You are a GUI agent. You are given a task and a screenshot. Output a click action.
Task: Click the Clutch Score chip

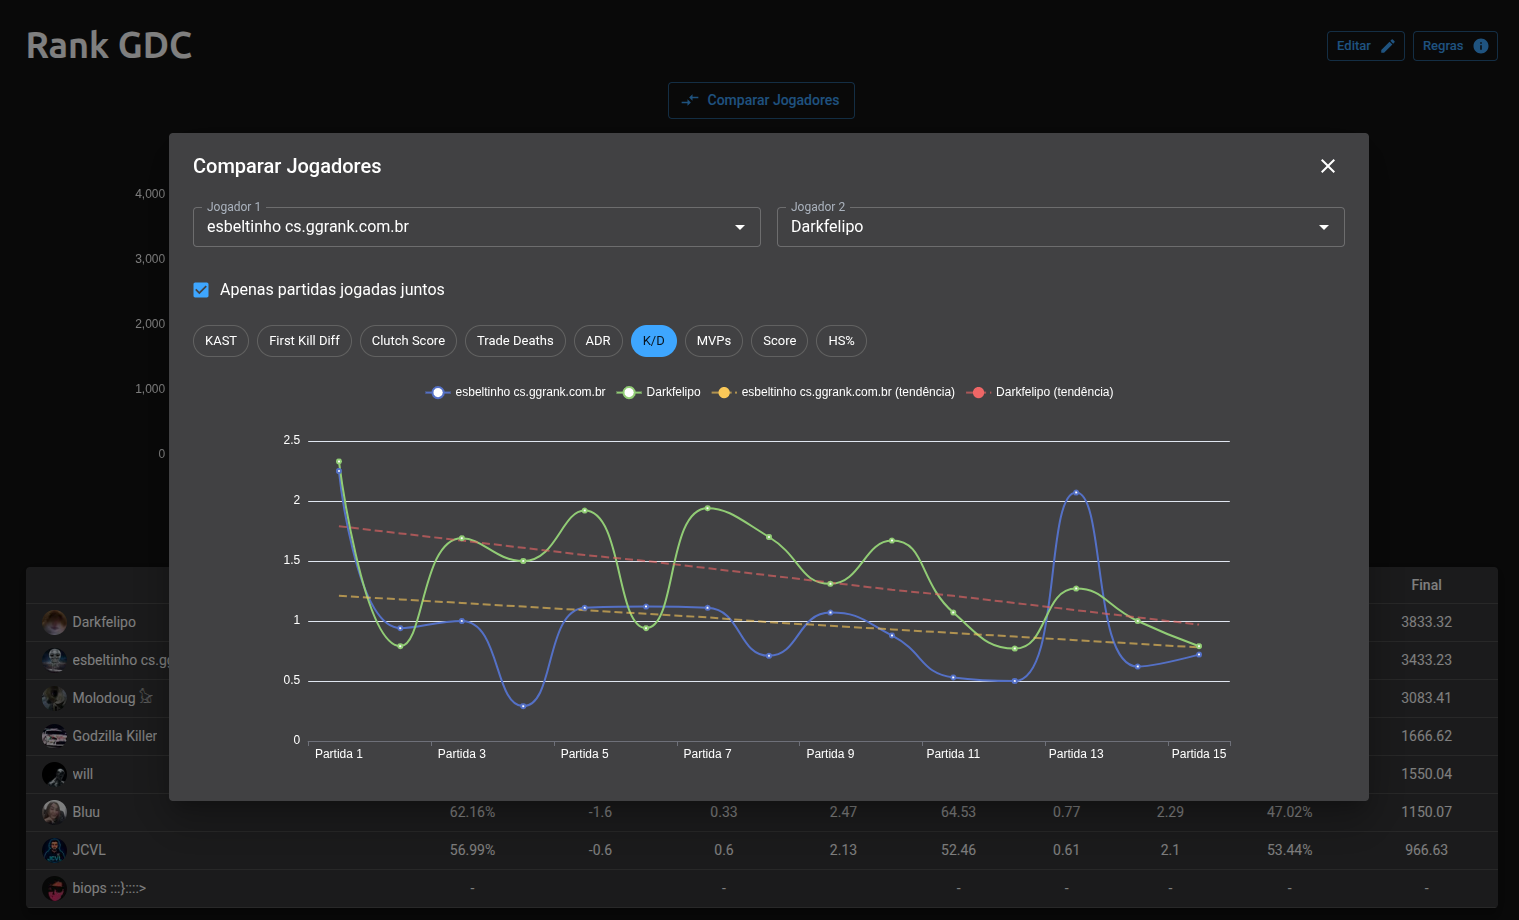point(408,341)
